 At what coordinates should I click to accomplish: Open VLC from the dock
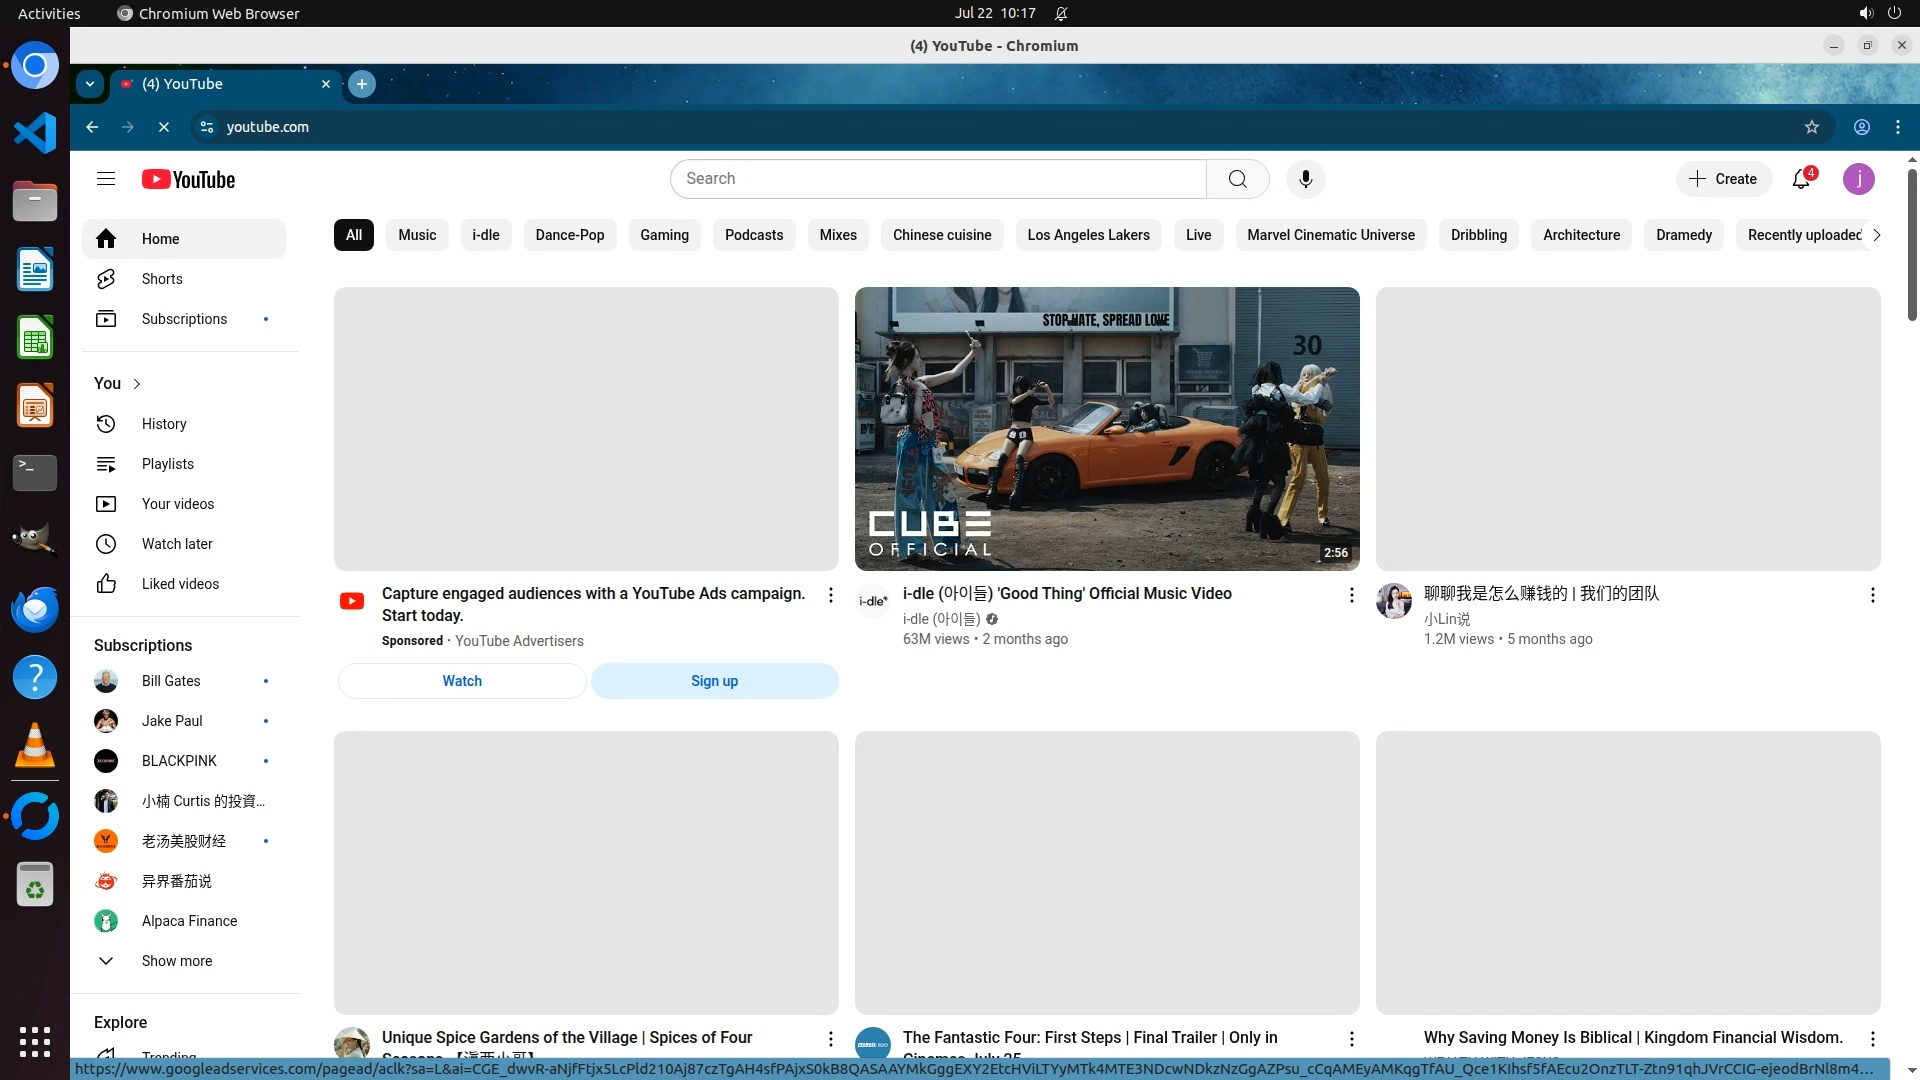pos(35,747)
